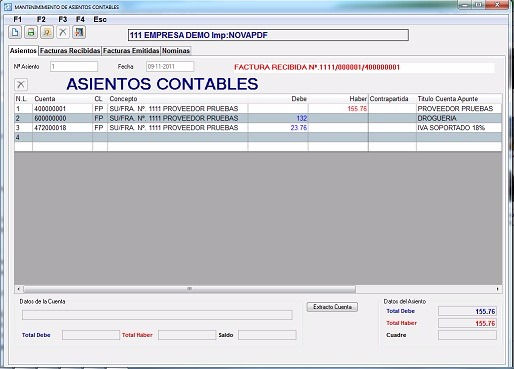514x369 pixels.
Task: Close the Mantenimiento de Asientos window
Action: click(497, 5)
